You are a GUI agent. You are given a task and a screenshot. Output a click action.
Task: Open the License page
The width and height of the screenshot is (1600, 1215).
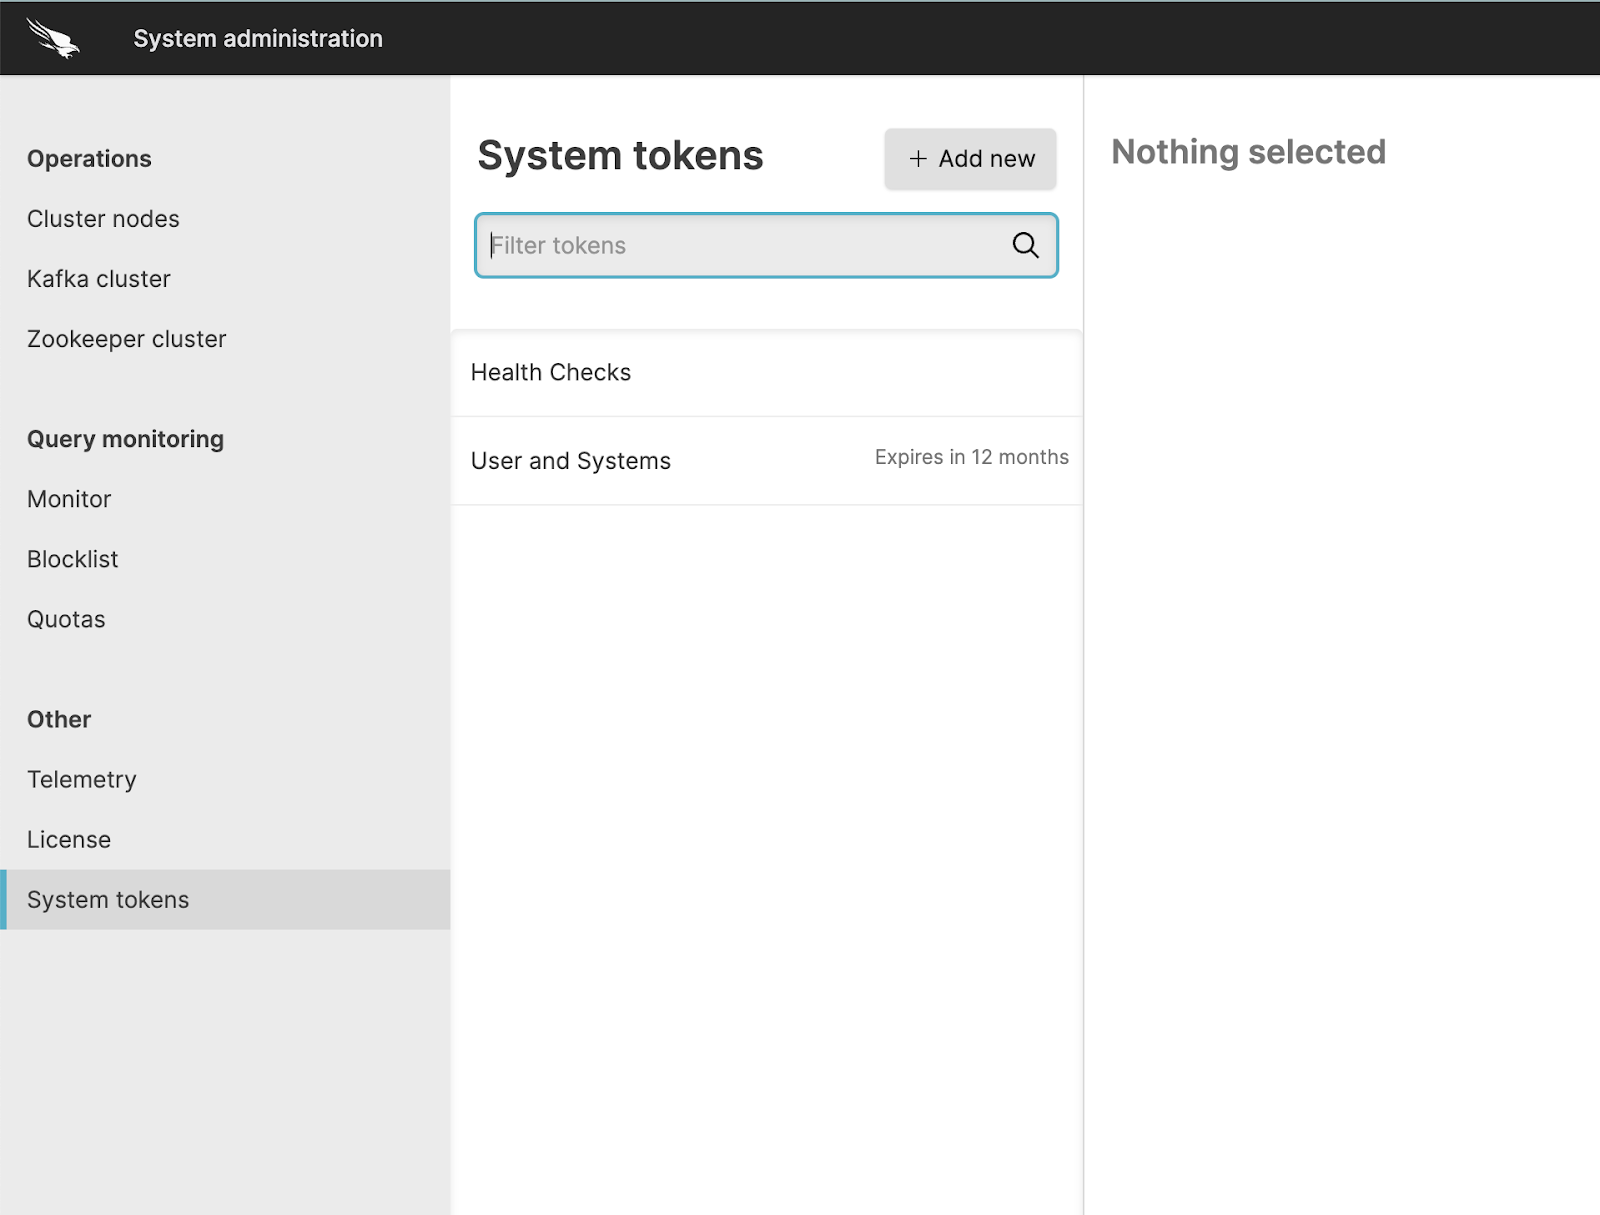coord(69,839)
